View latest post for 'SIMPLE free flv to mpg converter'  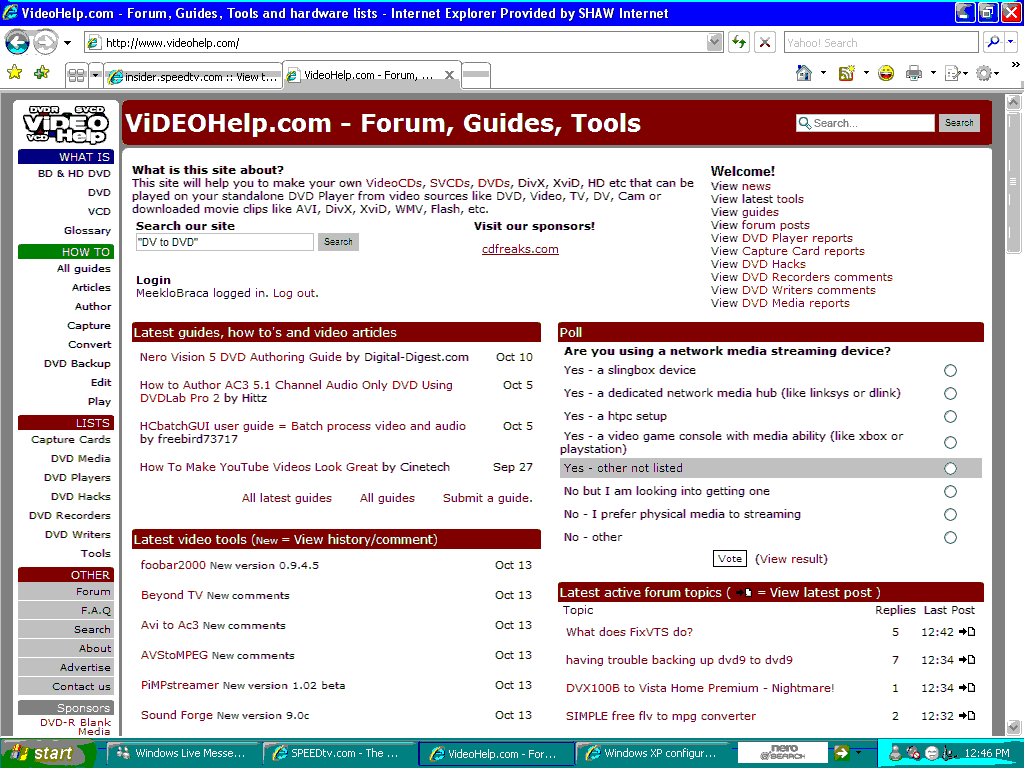click(x=967, y=716)
